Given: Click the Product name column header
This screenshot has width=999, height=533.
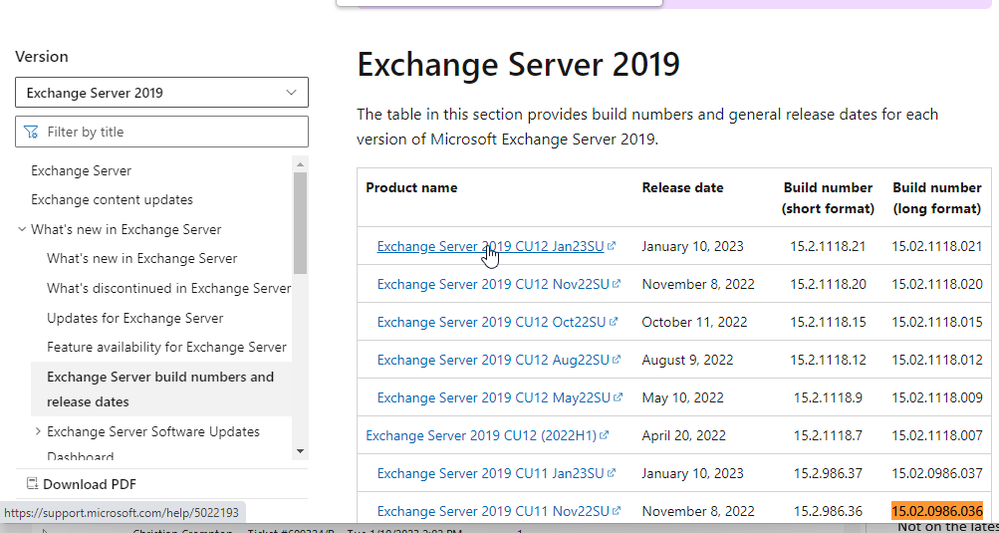Looking at the screenshot, I should point(412,187).
